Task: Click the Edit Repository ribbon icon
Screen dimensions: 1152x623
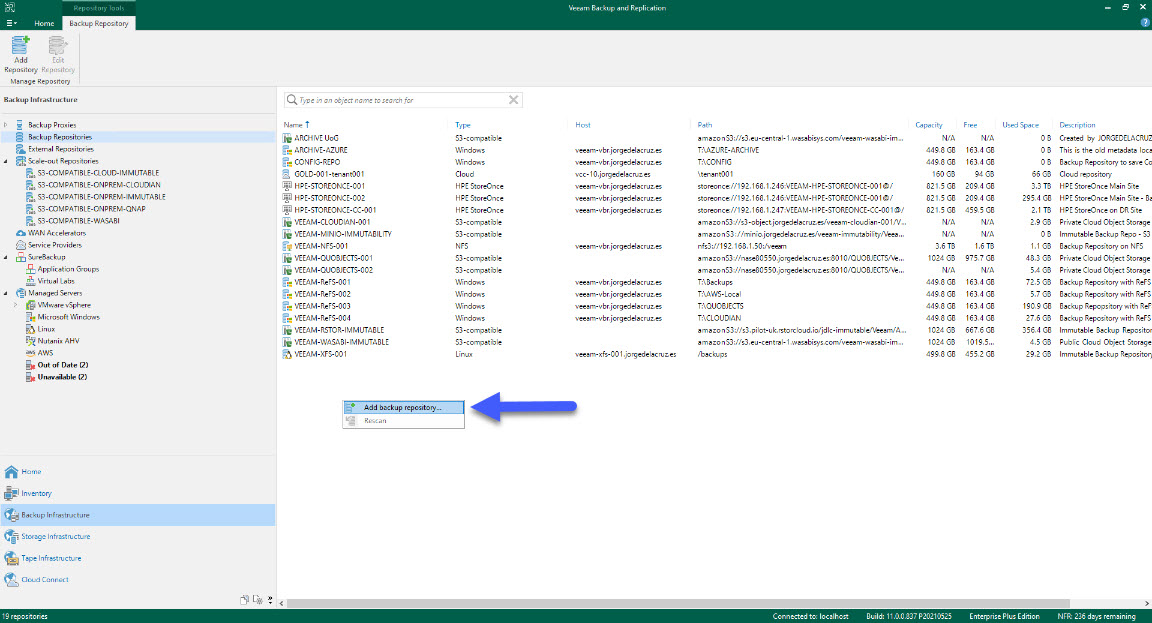Action: [57, 51]
